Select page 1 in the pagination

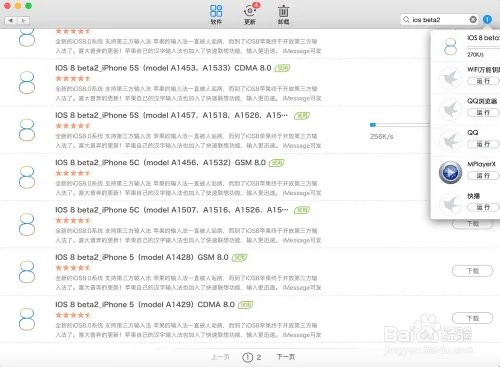tap(247, 357)
